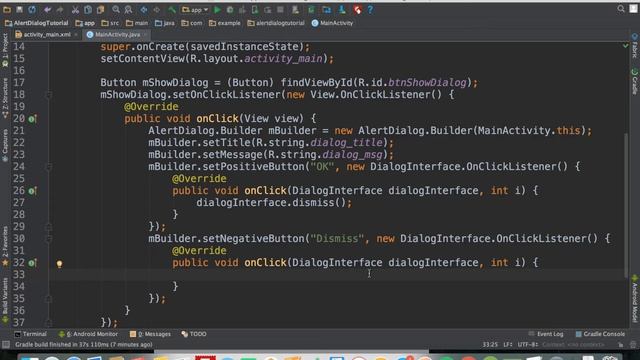Image resolution: width=640 pixels, height=360 pixels.
Task: Click the Replace toolbar icon
Action: [128, 9]
